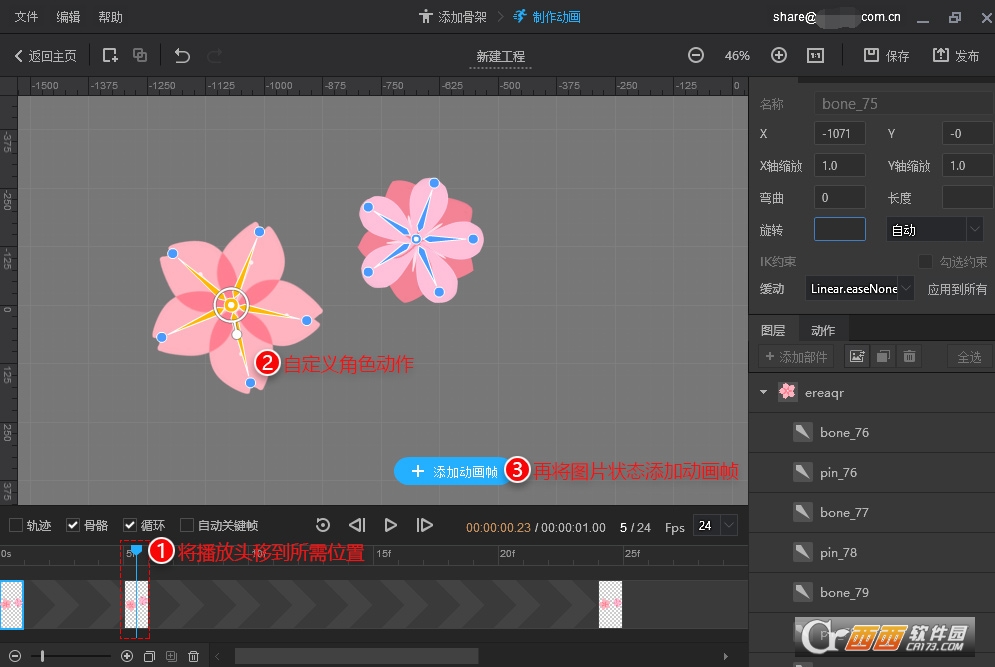Zoom out canvas with minus icon
Viewport: 995px width, 667px height.
tap(696, 56)
